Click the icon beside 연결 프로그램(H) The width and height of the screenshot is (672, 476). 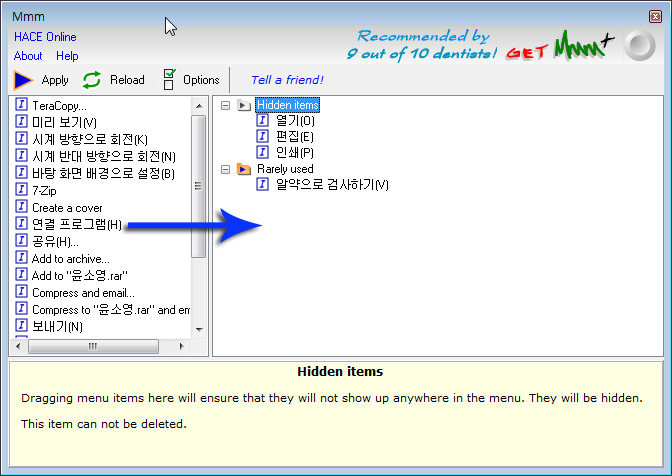coord(21,224)
